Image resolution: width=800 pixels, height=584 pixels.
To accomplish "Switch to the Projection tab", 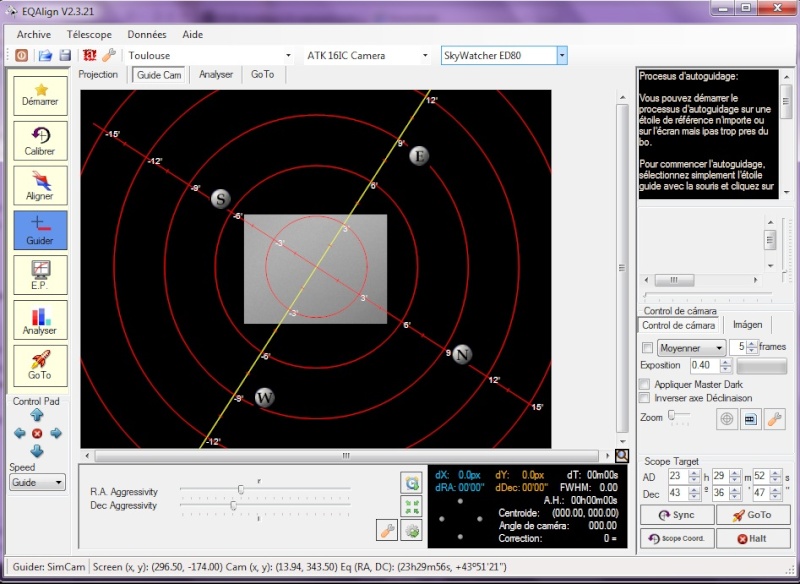I will 98,74.
